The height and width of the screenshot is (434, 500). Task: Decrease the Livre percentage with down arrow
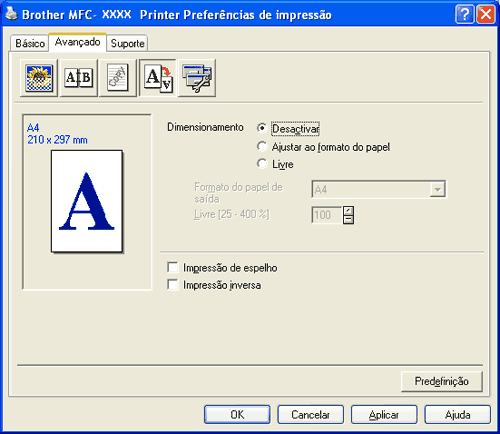[x=348, y=219]
